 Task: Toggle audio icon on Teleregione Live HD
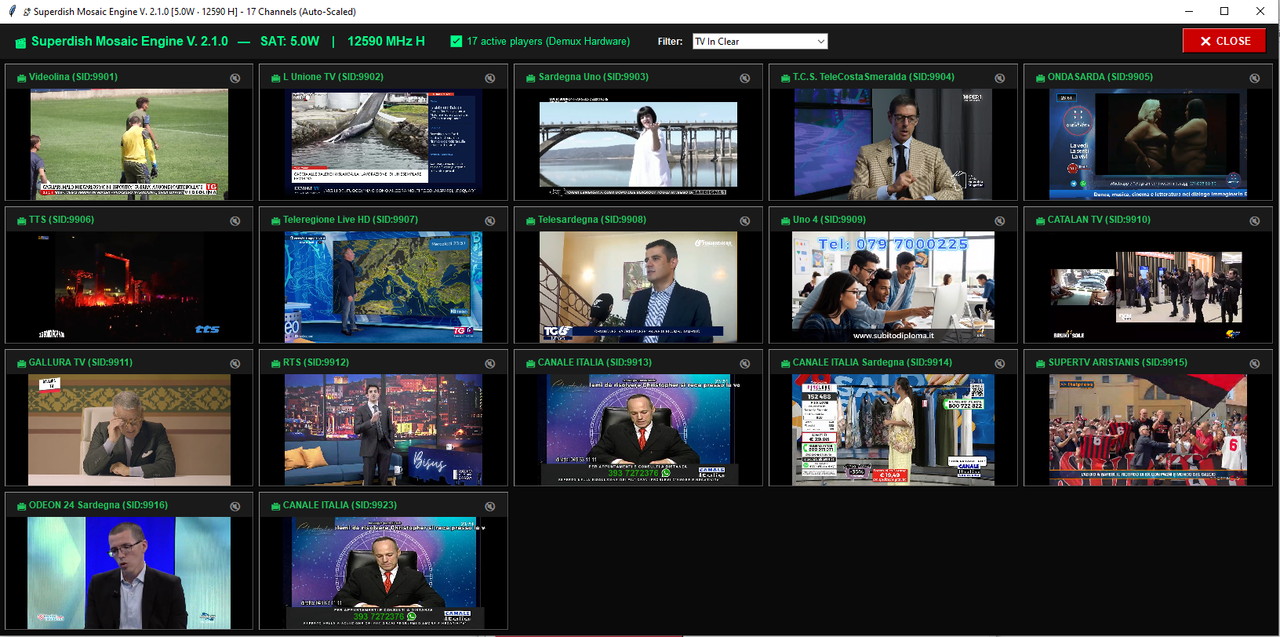(x=490, y=221)
